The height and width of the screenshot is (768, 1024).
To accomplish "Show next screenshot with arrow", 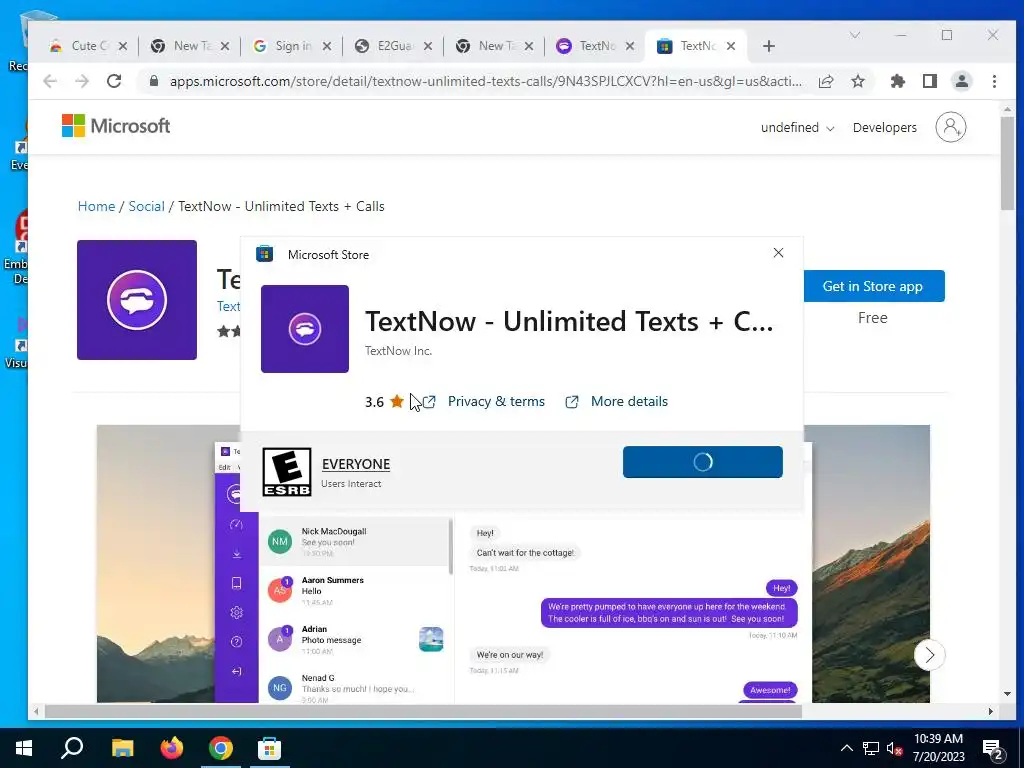I will click(x=929, y=655).
